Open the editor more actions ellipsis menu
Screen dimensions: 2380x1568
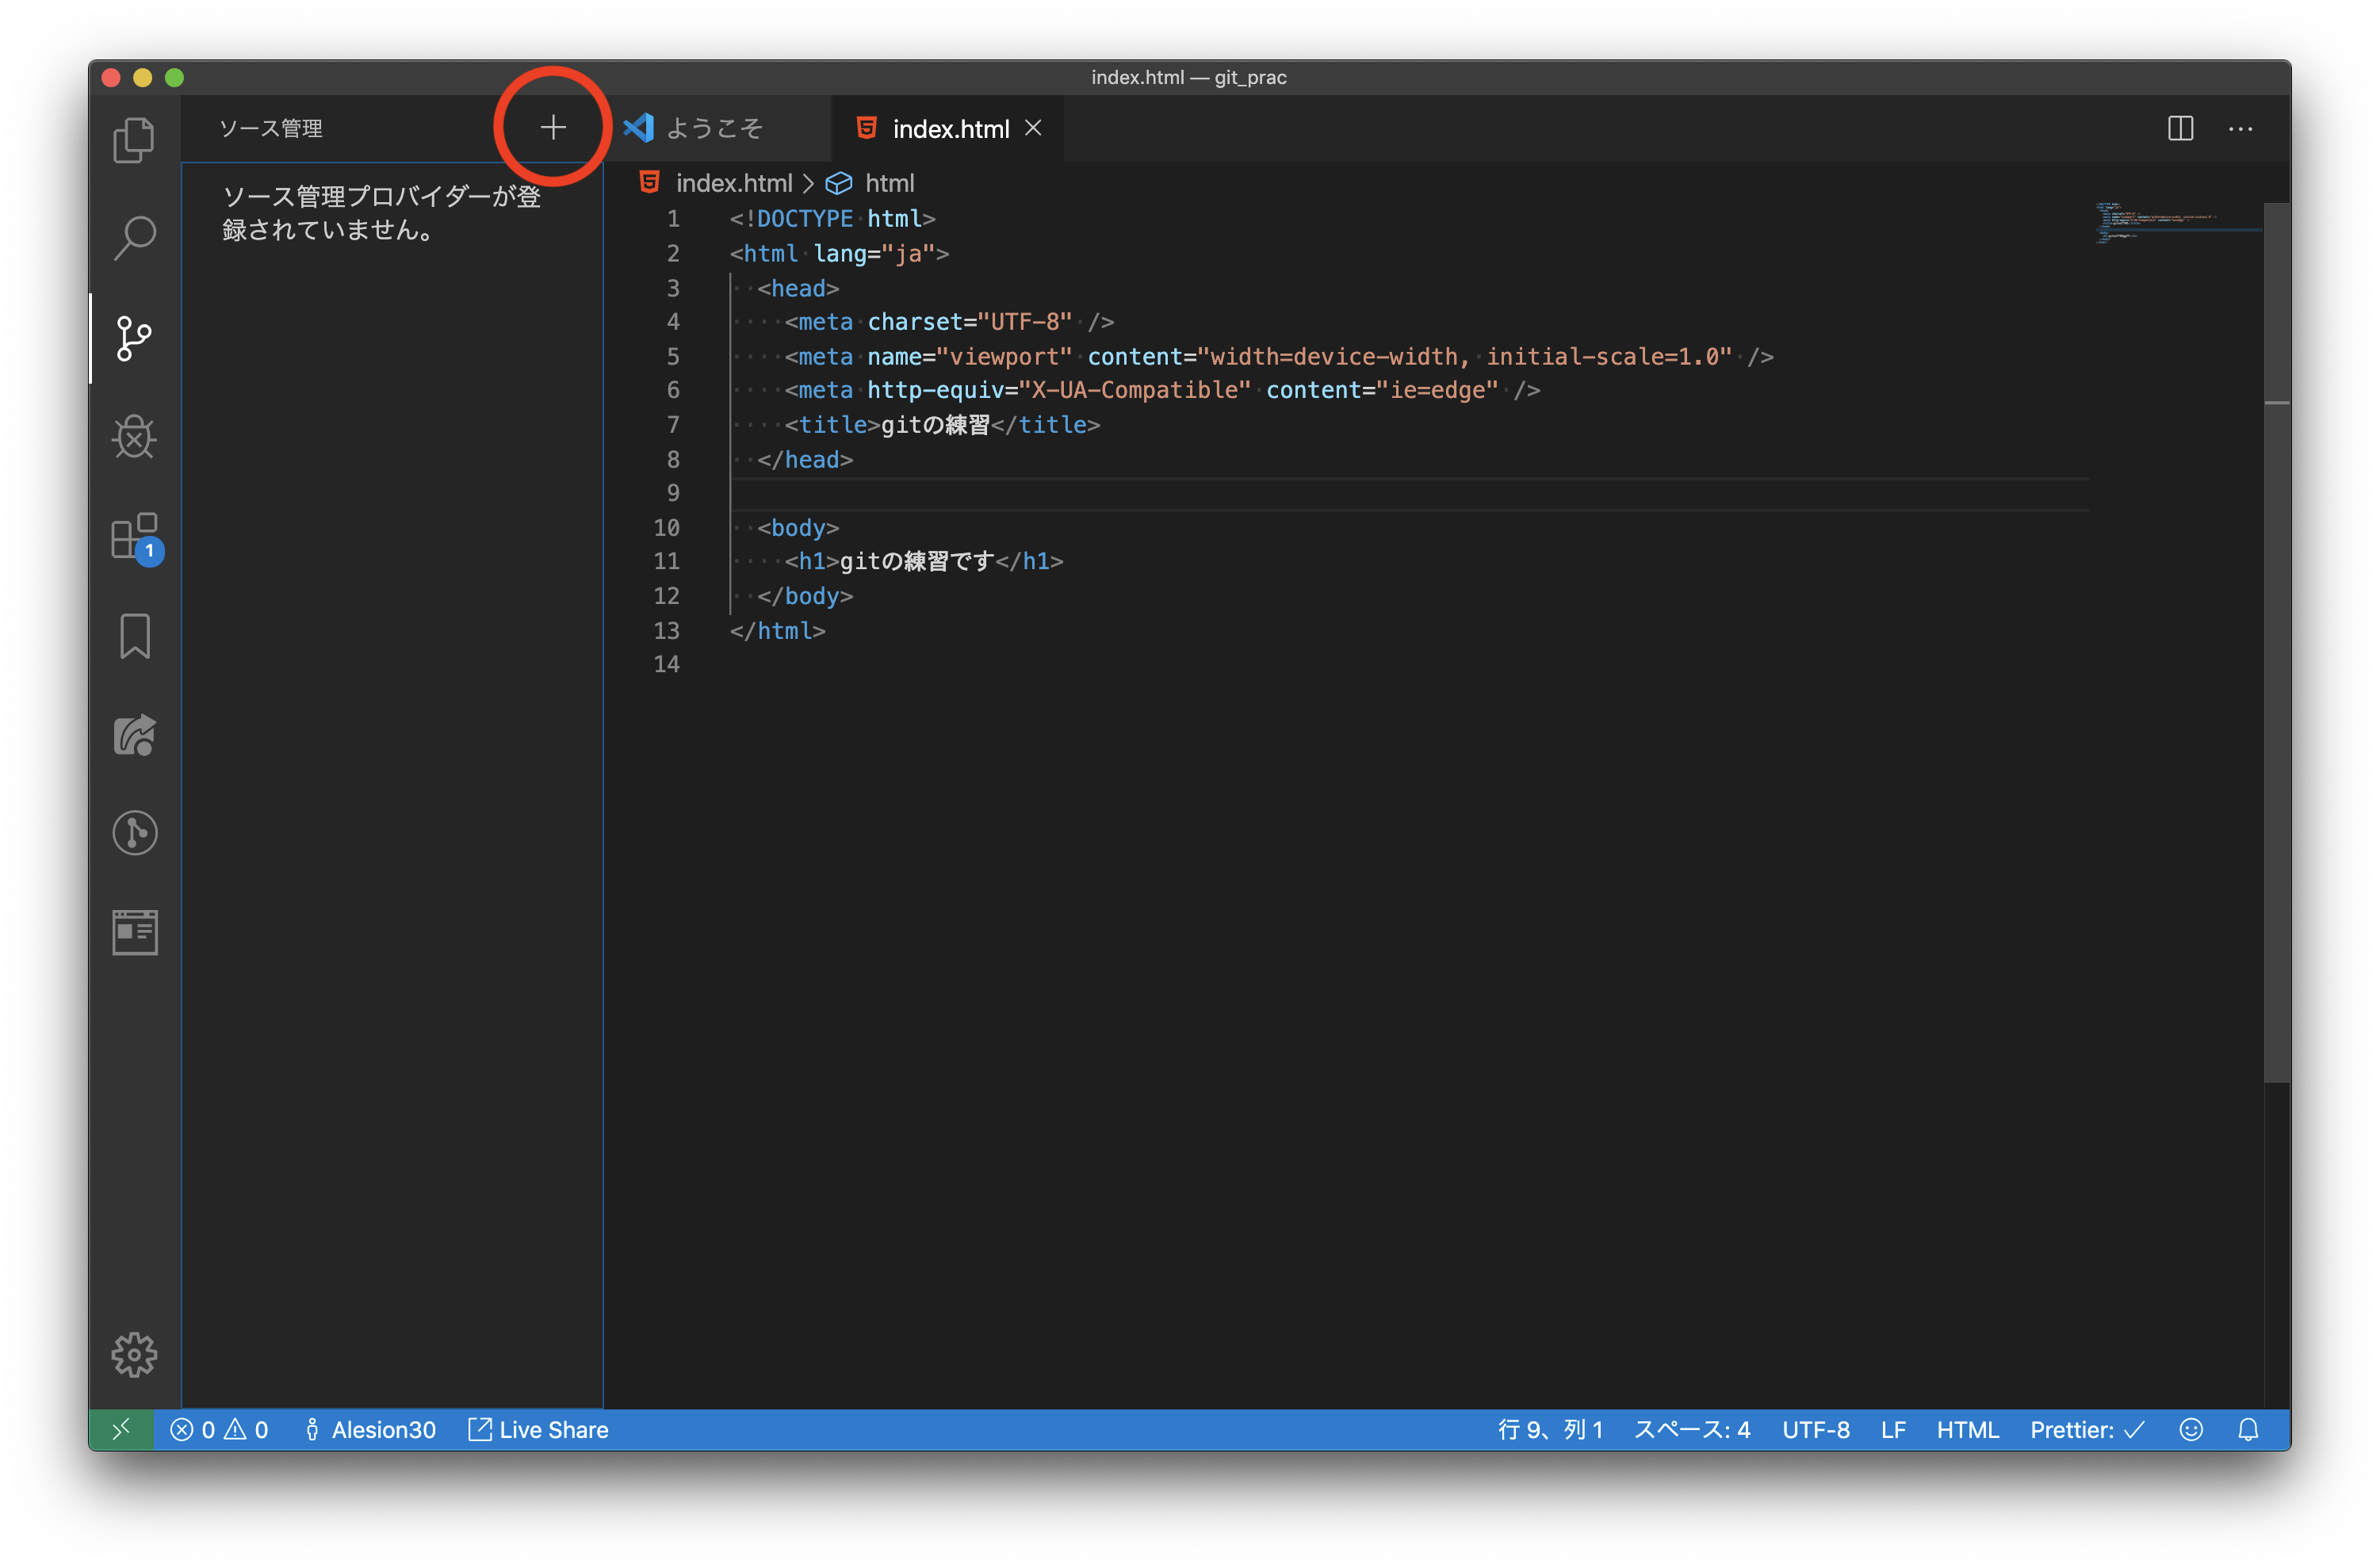point(2240,128)
